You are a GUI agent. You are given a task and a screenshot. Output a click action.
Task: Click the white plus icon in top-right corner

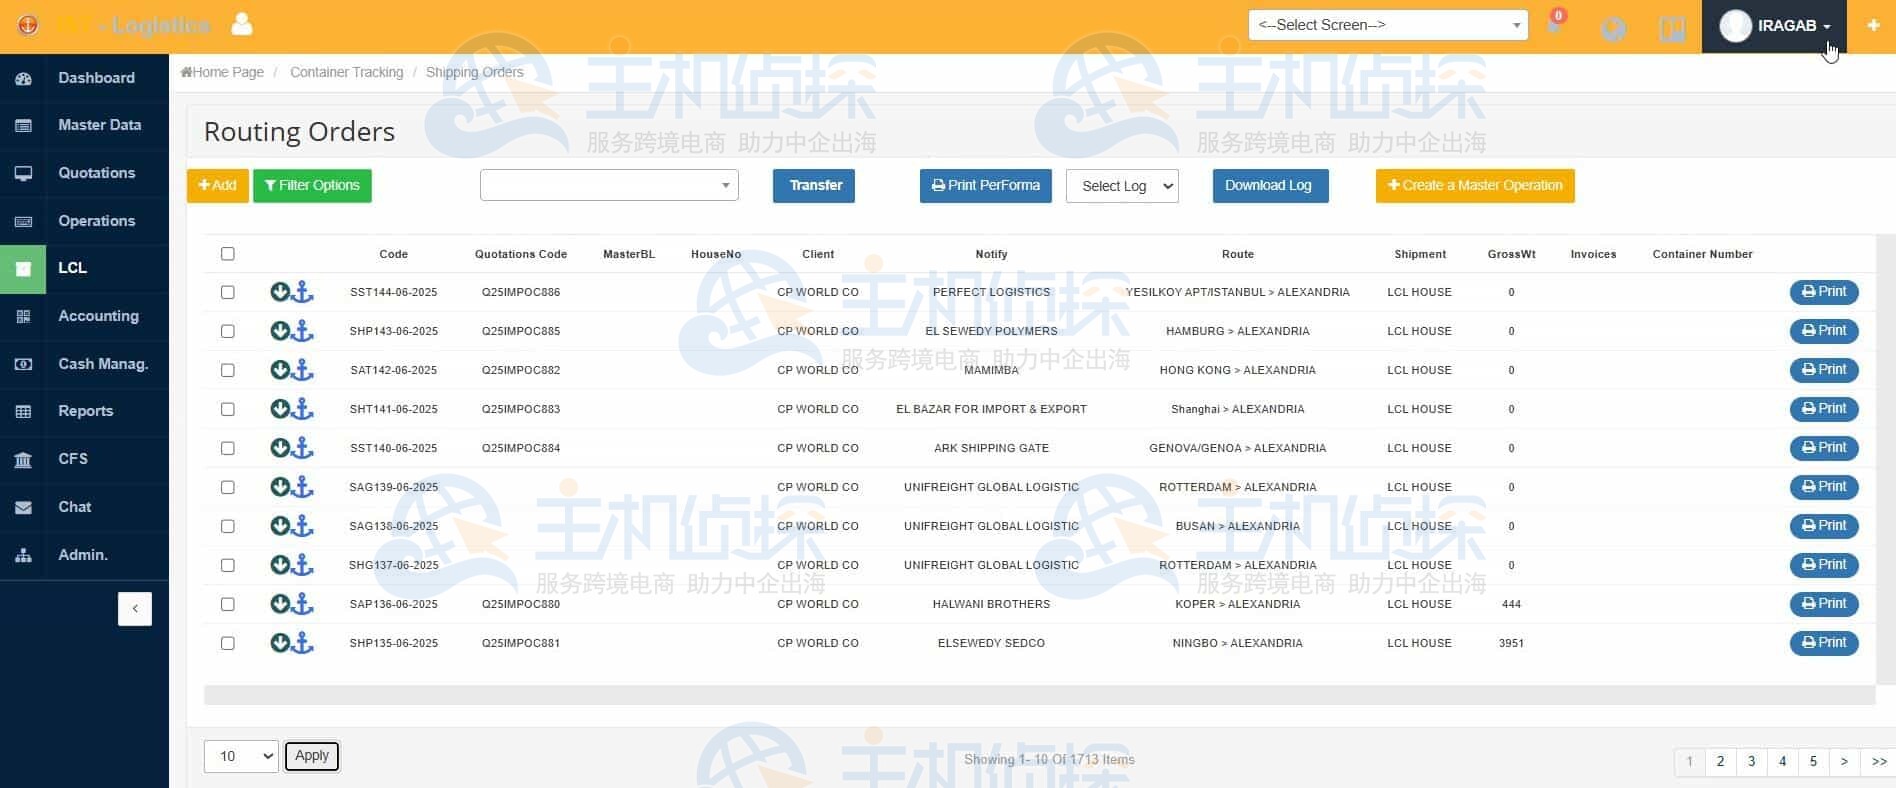pos(1873,26)
